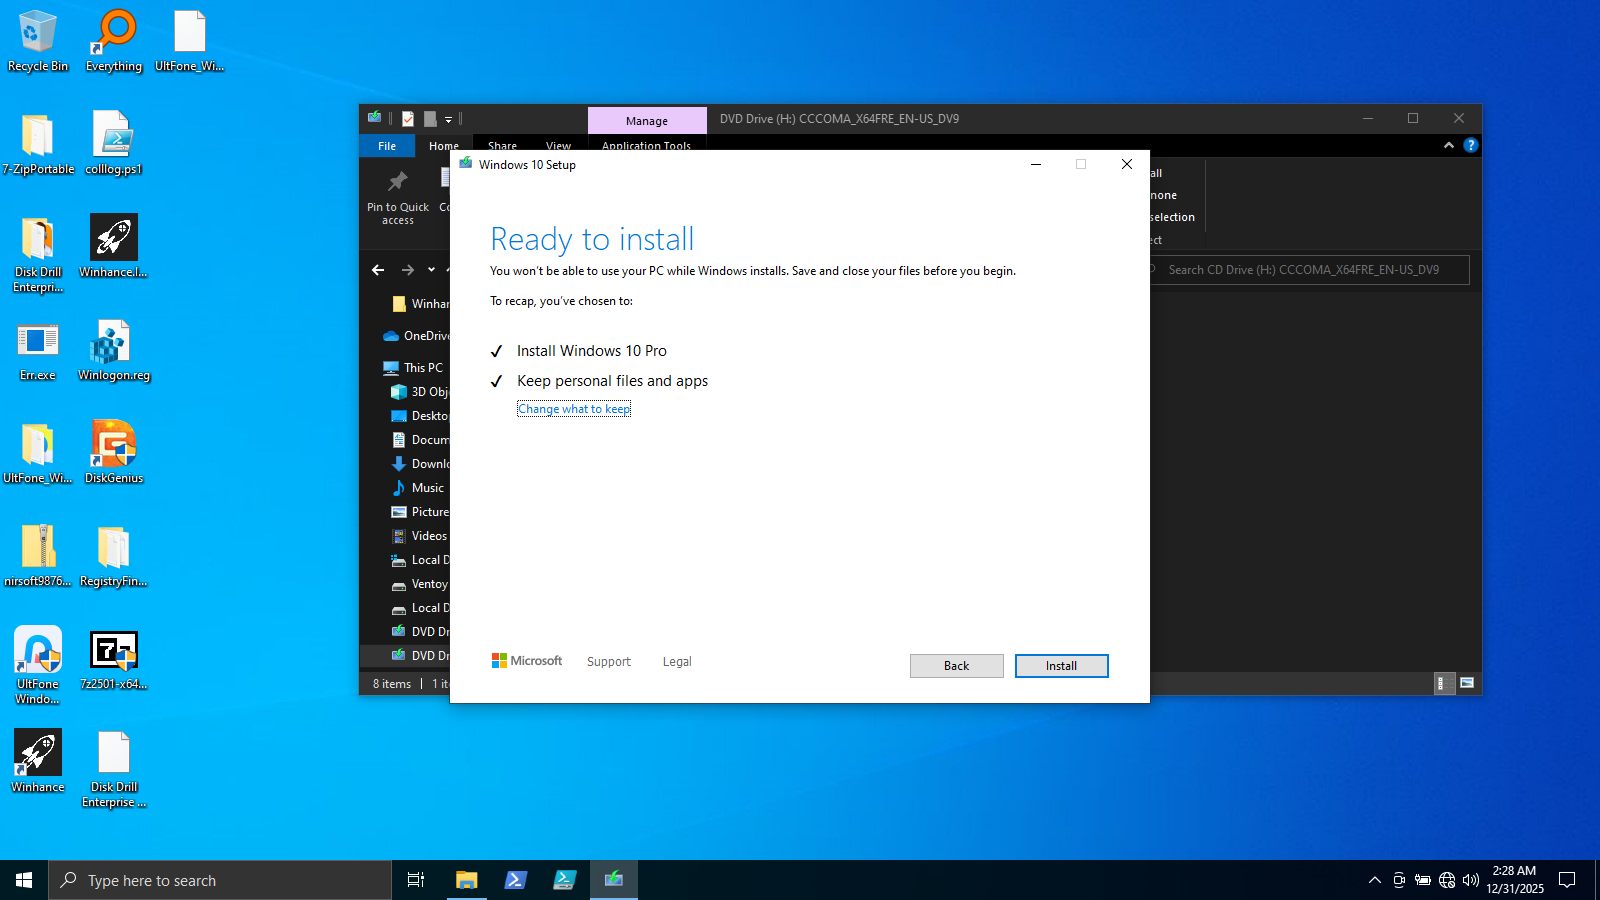Click the Windows 10 Setup title bar icon

click(x=466, y=164)
